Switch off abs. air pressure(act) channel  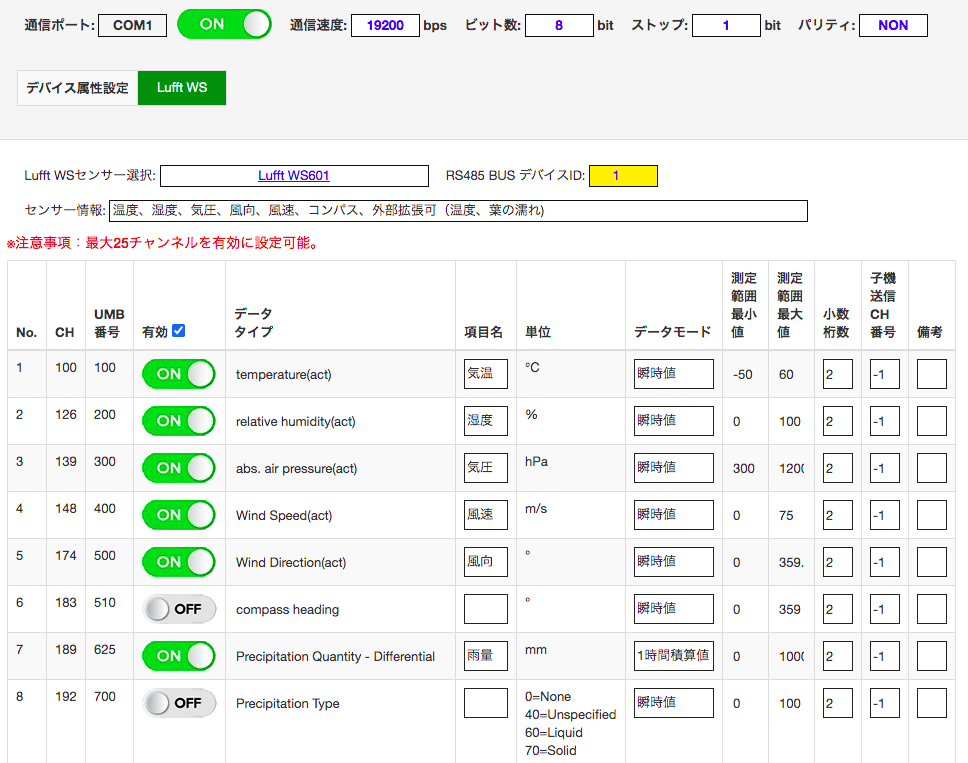(179, 468)
